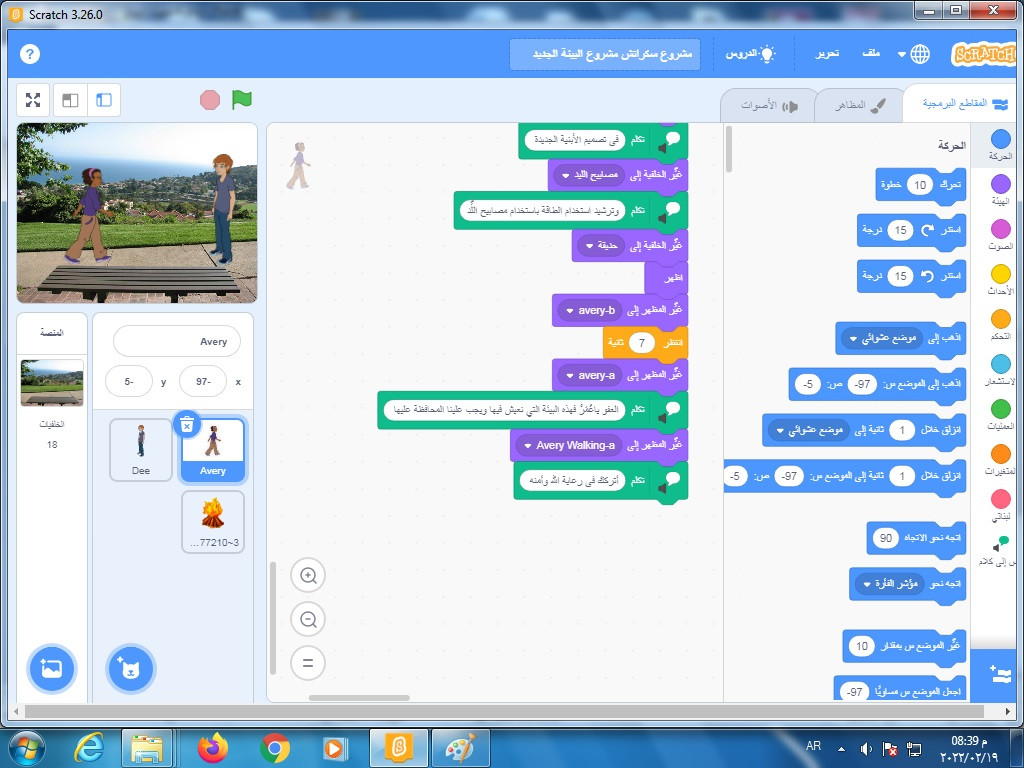Open the File (ملف) menu

[871, 54]
